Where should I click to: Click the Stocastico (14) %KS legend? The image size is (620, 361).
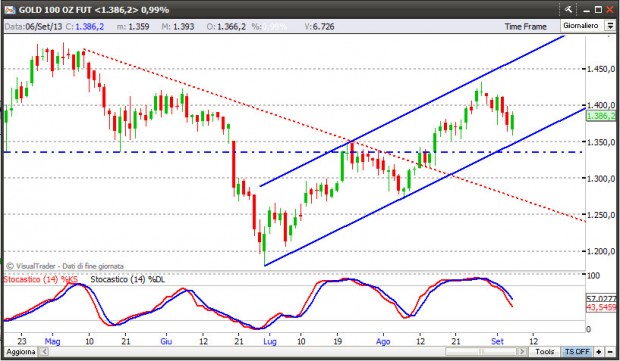pos(41,280)
